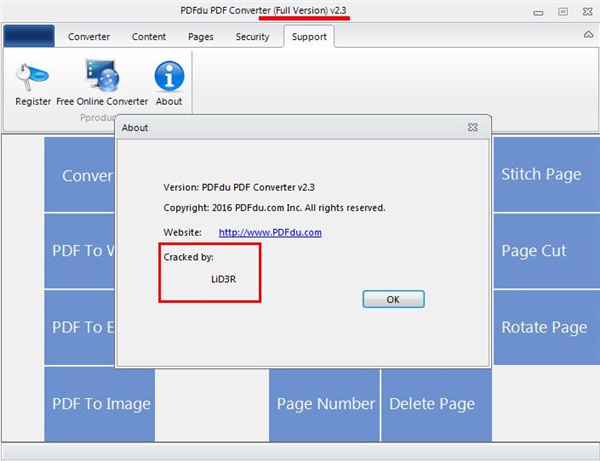Click the Version: PDFdu PDF Converter v2.3 text

(x=239, y=187)
